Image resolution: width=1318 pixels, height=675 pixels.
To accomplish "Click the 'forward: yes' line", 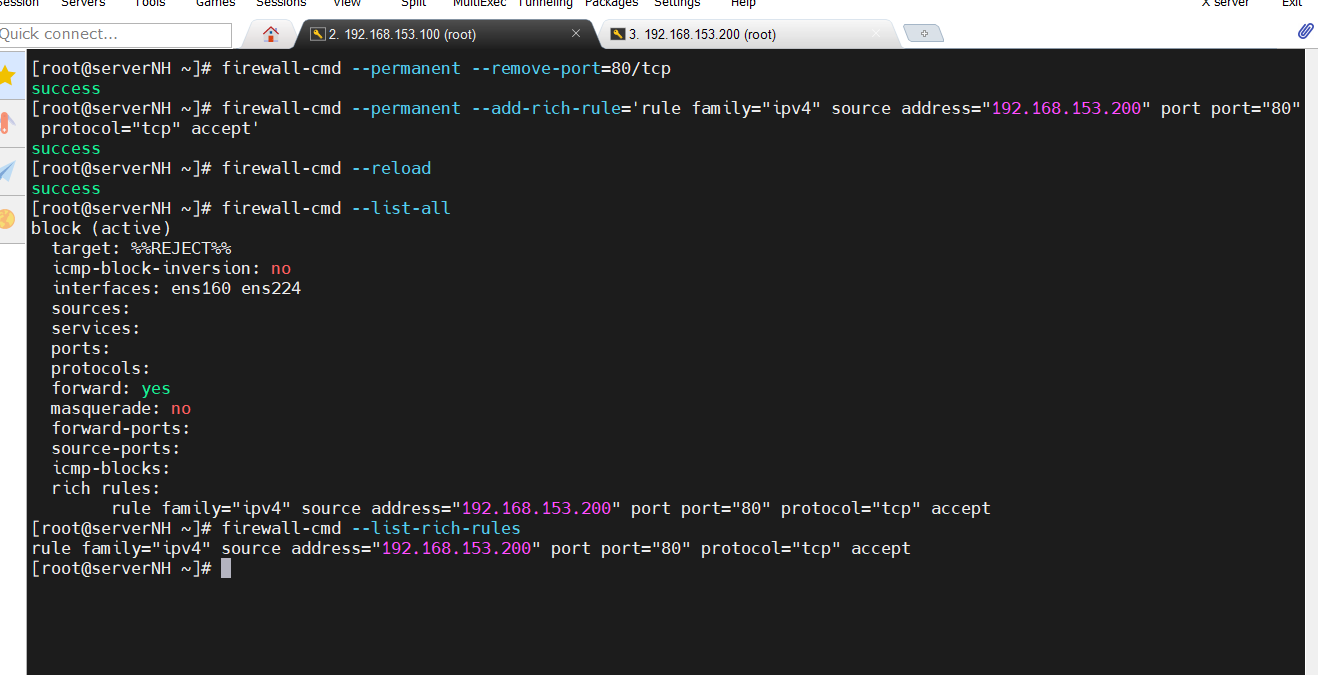I will [x=111, y=388].
